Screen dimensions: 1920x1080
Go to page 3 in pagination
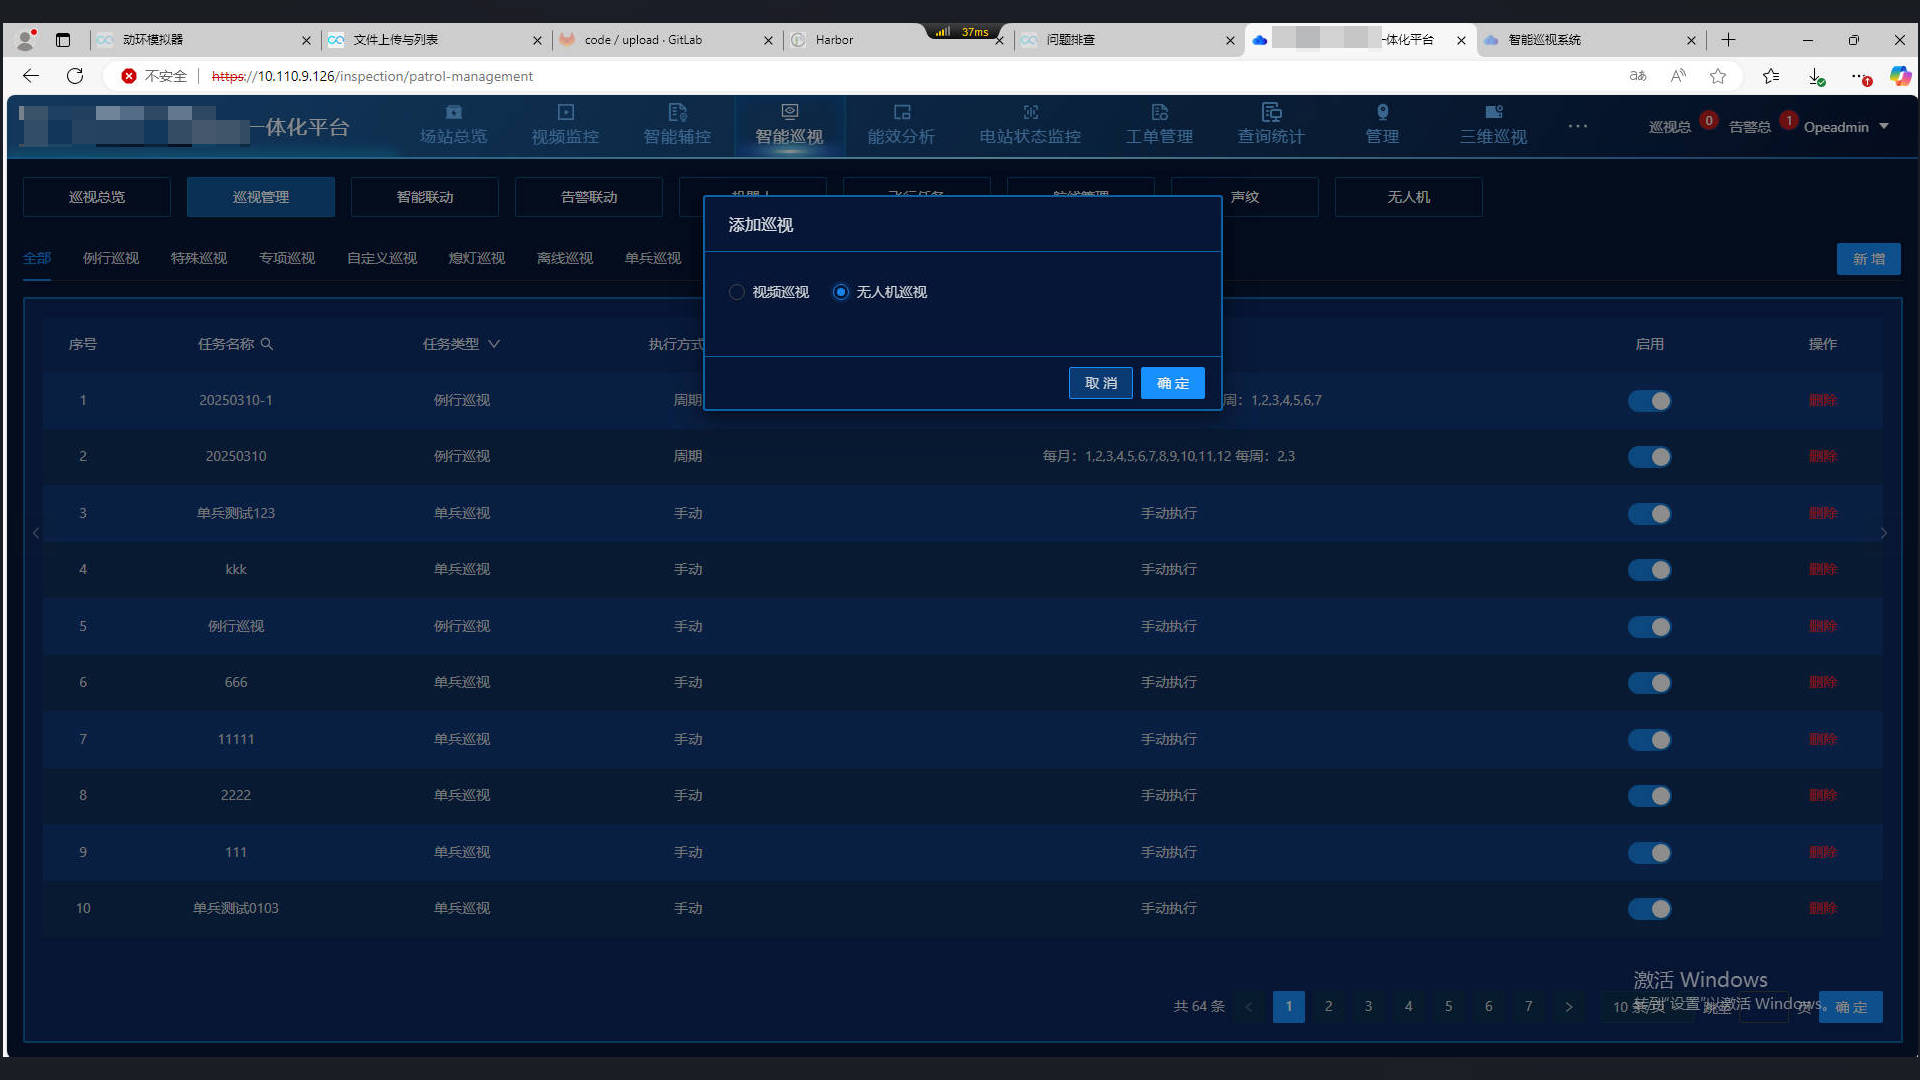(x=1368, y=1007)
